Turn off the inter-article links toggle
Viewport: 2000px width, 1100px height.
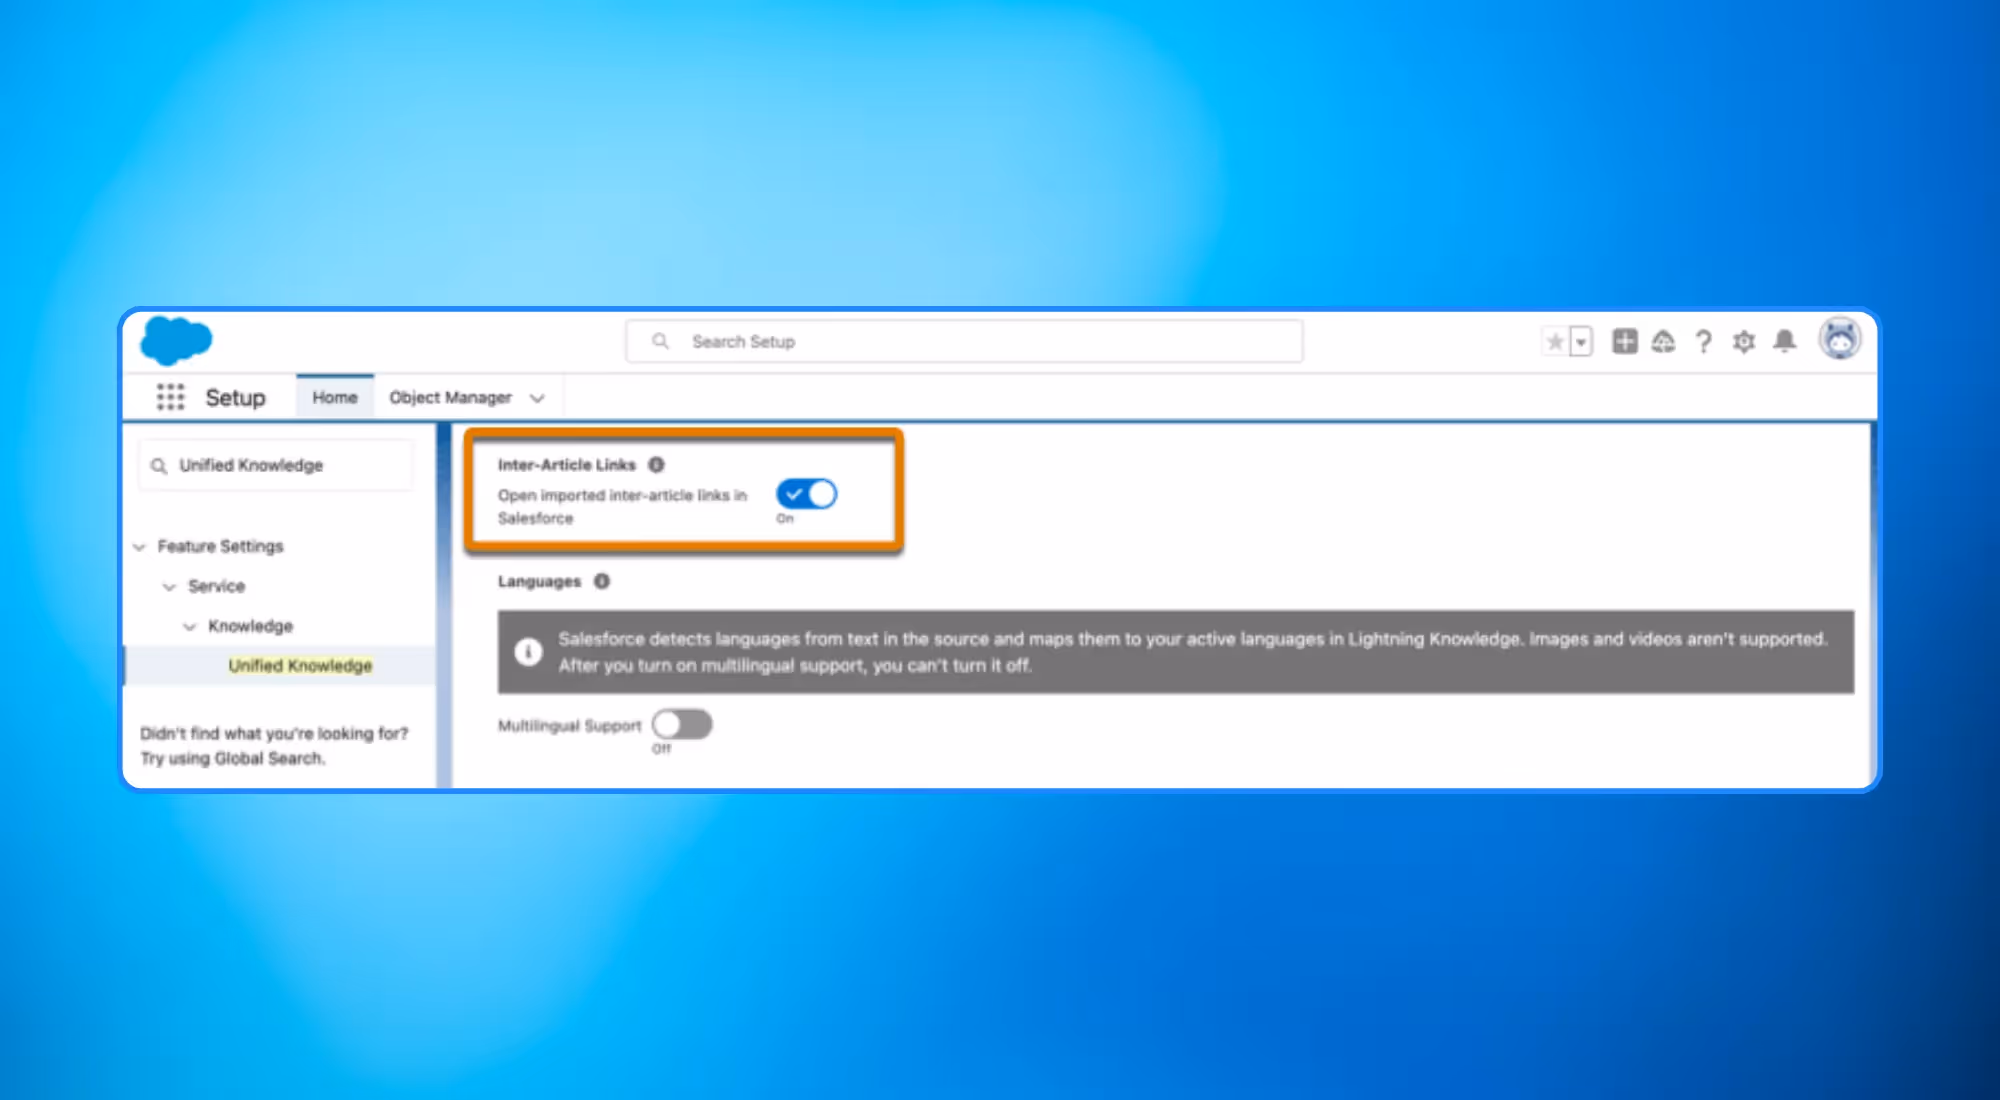click(807, 494)
